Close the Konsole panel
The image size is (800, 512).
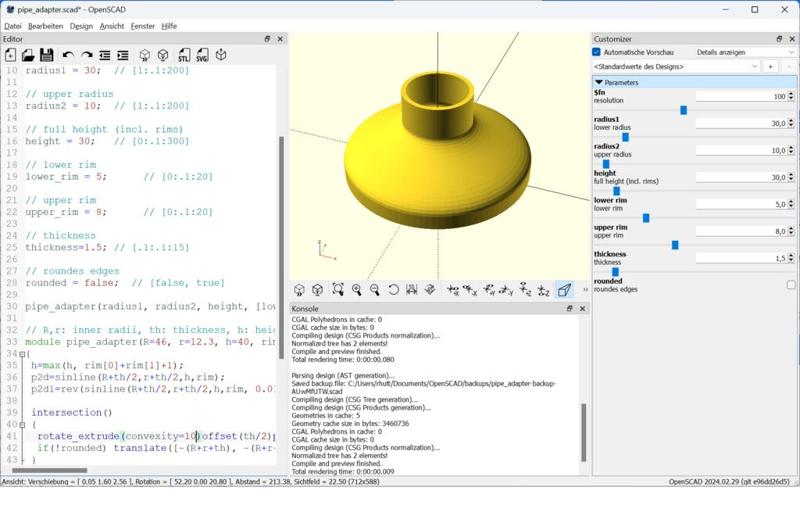click(x=582, y=309)
